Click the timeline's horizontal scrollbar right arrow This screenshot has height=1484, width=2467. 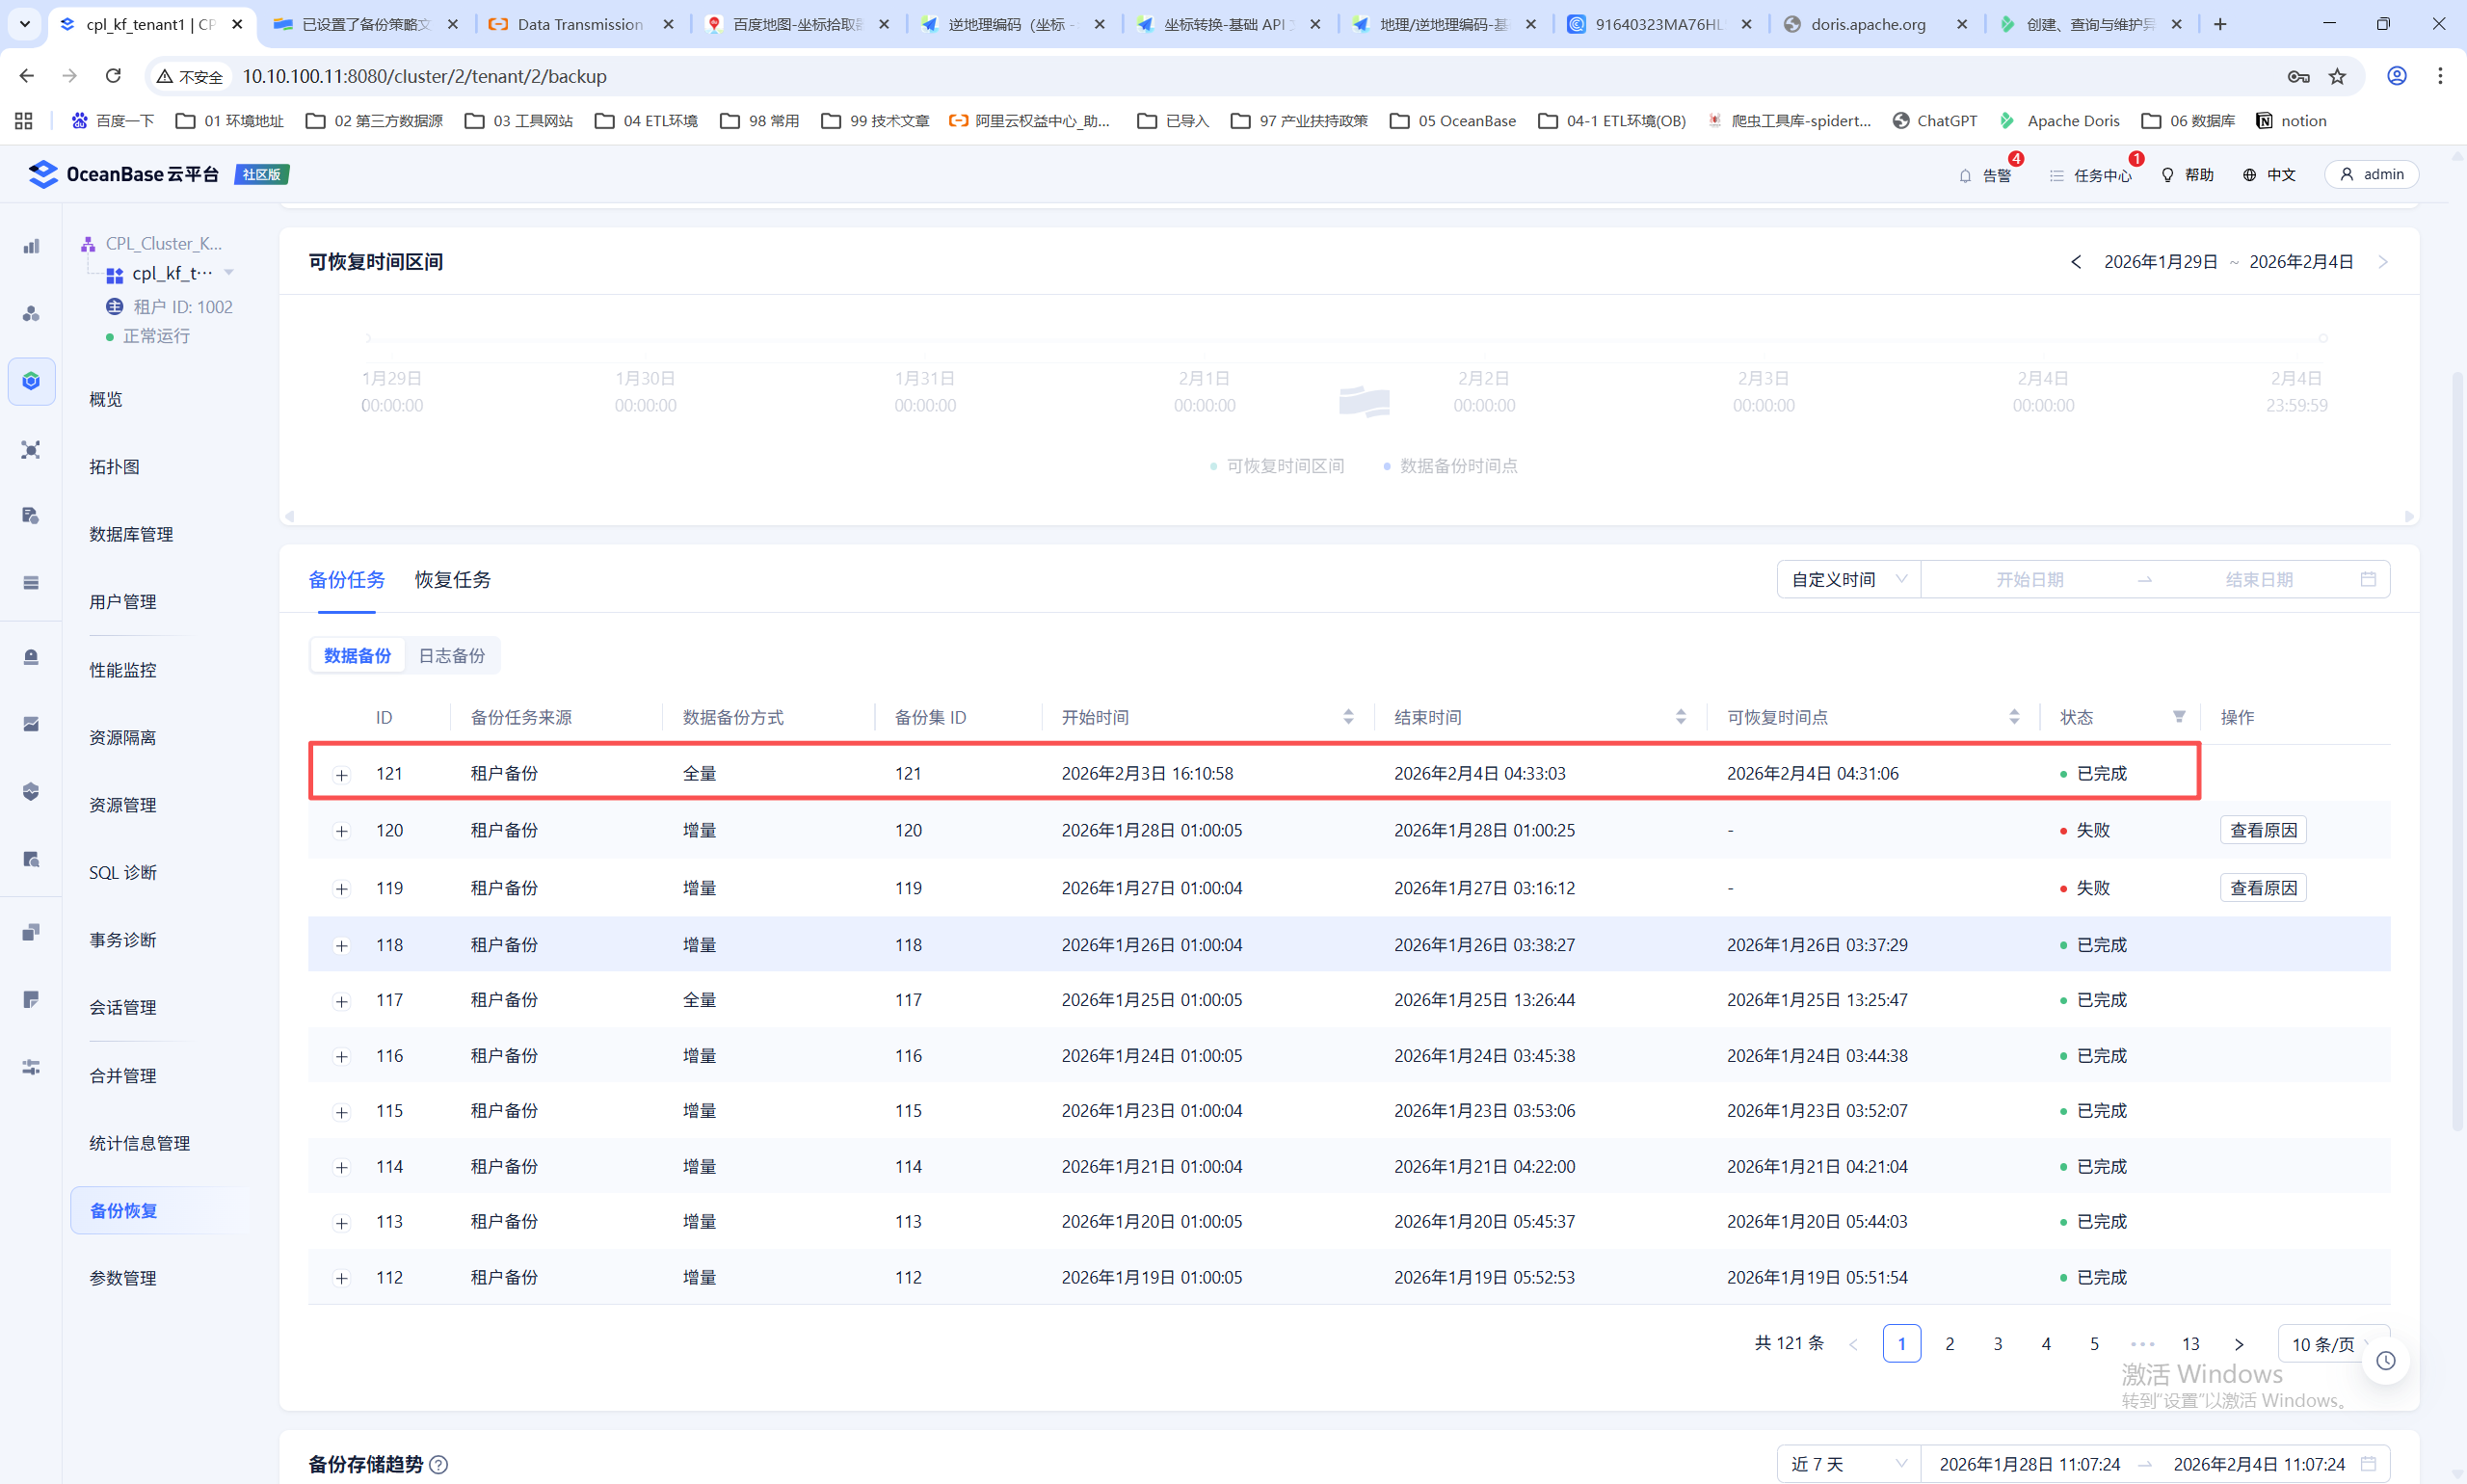[2409, 516]
